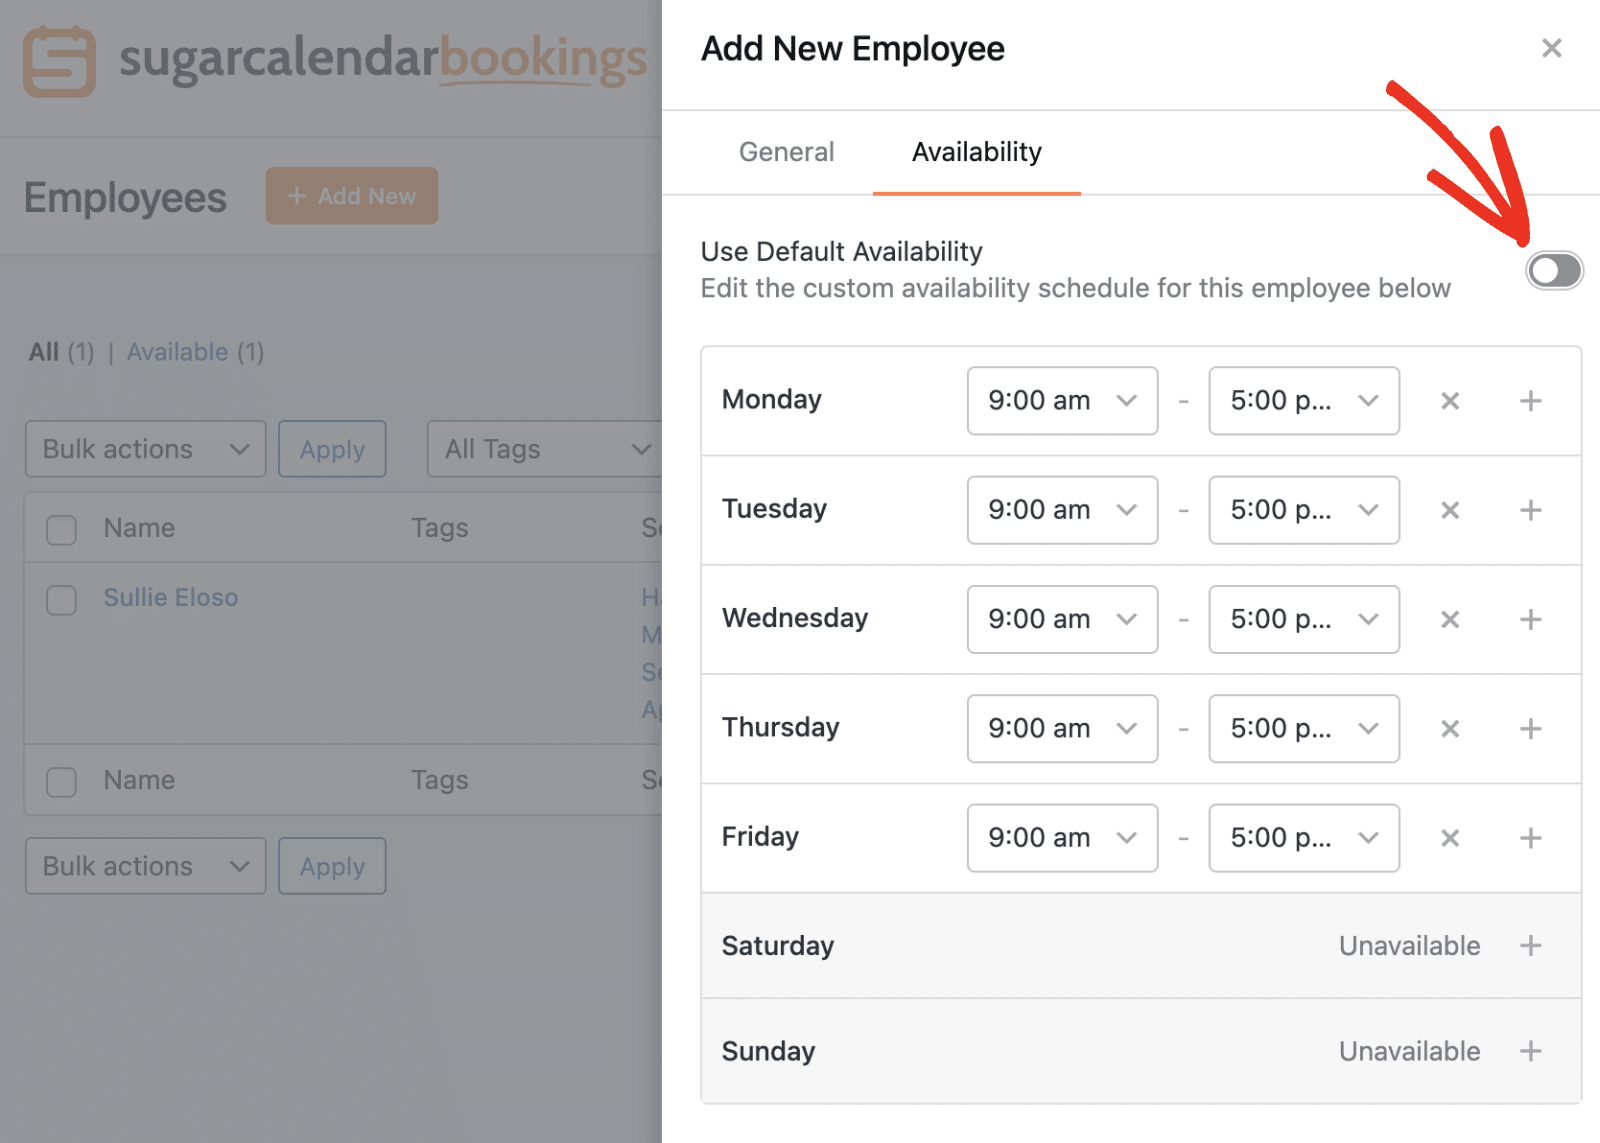
Task: Delete Friday's time range
Action: (1449, 838)
